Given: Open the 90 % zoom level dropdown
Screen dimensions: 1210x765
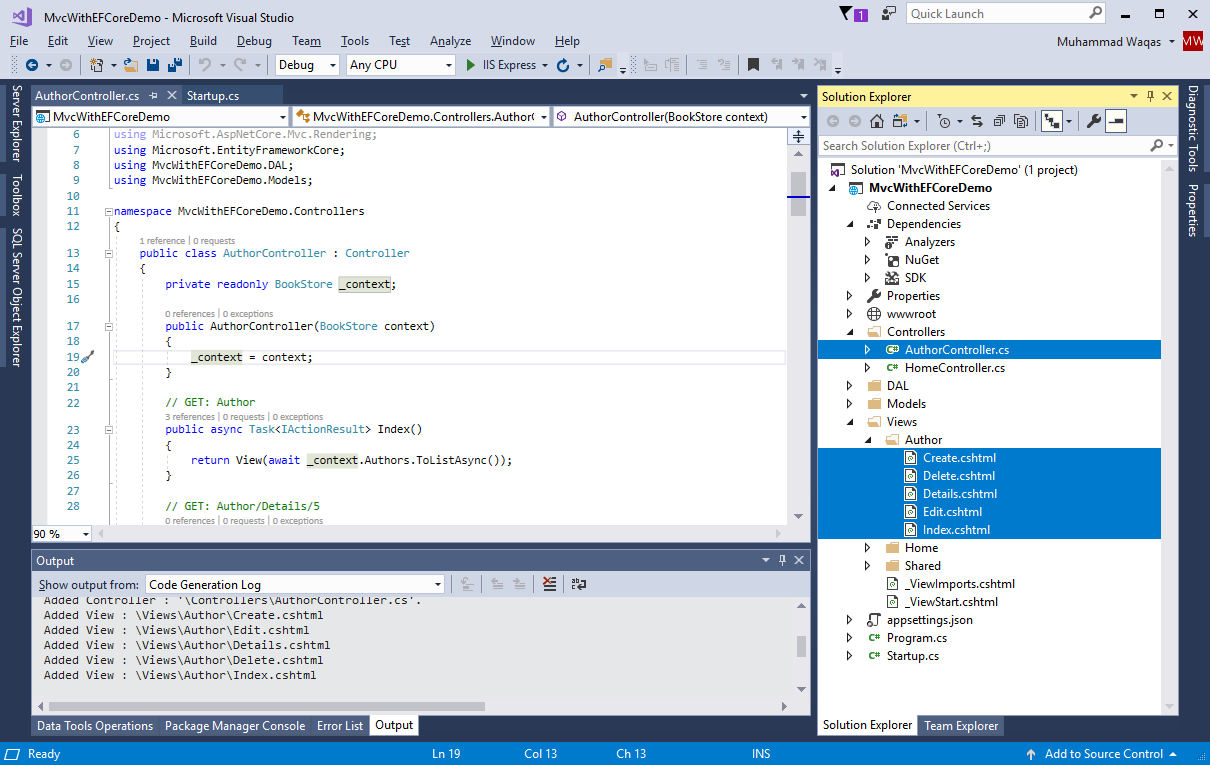Looking at the screenshot, I should pyautogui.click(x=60, y=534).
